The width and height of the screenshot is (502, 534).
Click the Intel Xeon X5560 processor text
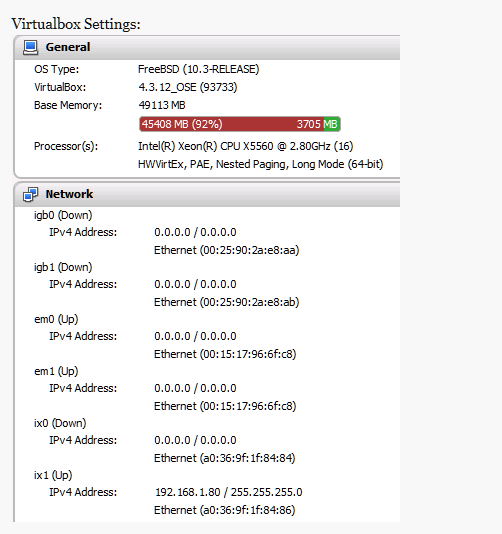click(x=246, y=146)
